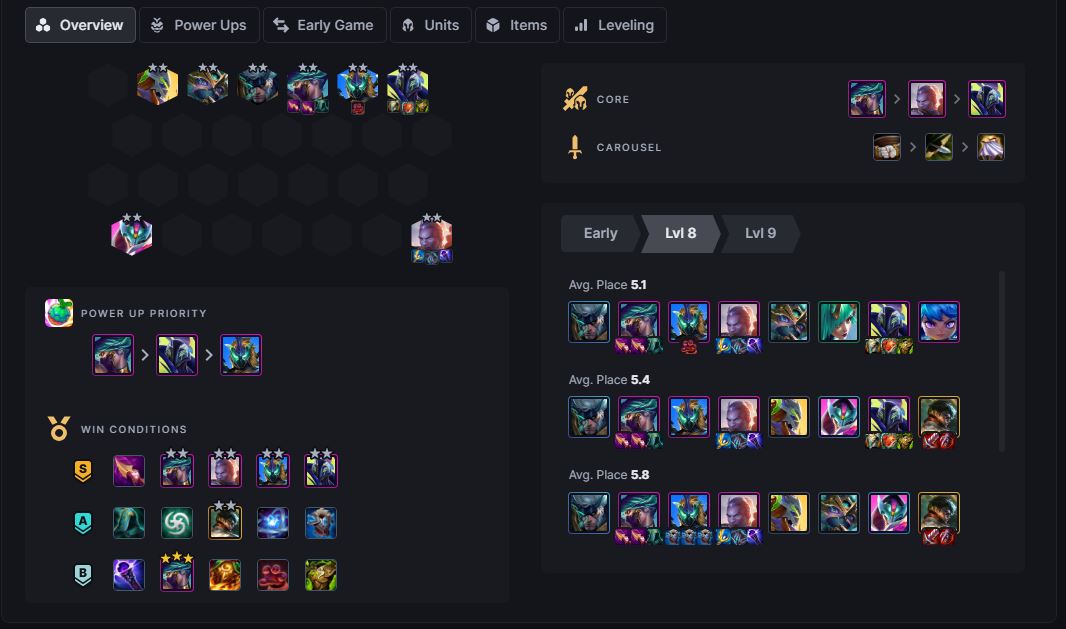The image size is (1066, 629).
Task: Go to the Leveling tab
Action: (x=615, y=25)
